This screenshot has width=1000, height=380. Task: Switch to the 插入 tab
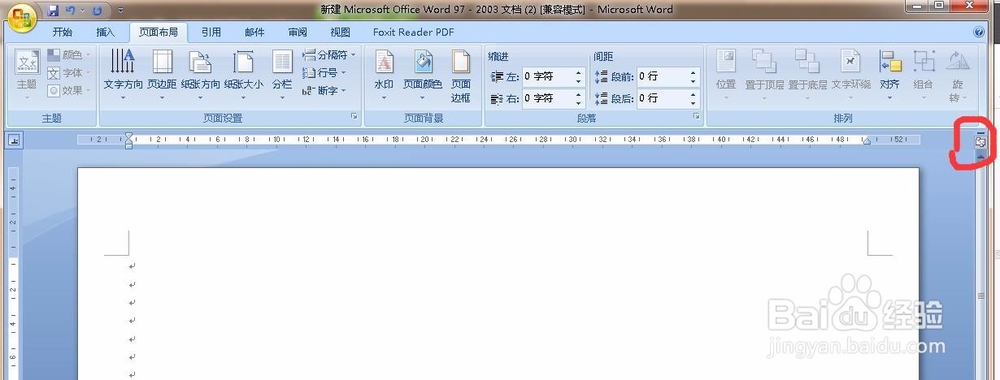tap(105, 32)
